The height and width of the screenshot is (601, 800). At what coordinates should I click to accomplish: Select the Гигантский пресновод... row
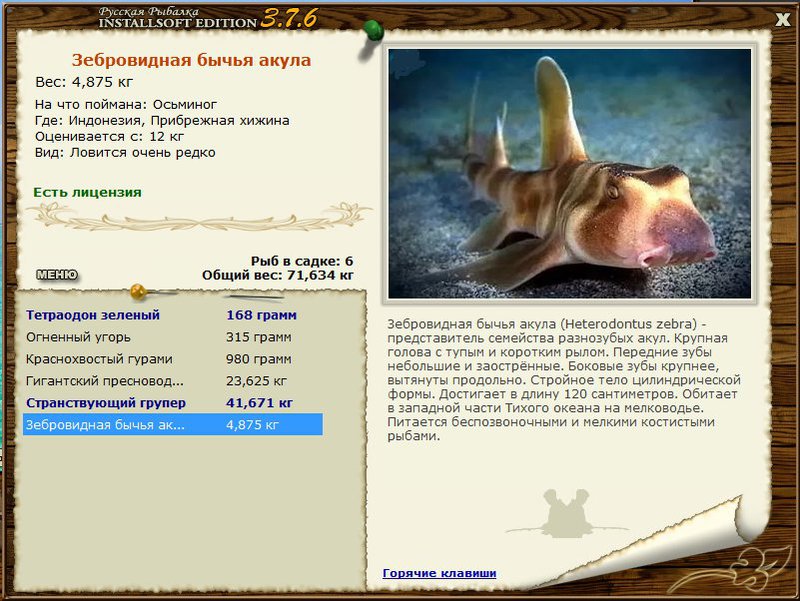tap(173, 381)
